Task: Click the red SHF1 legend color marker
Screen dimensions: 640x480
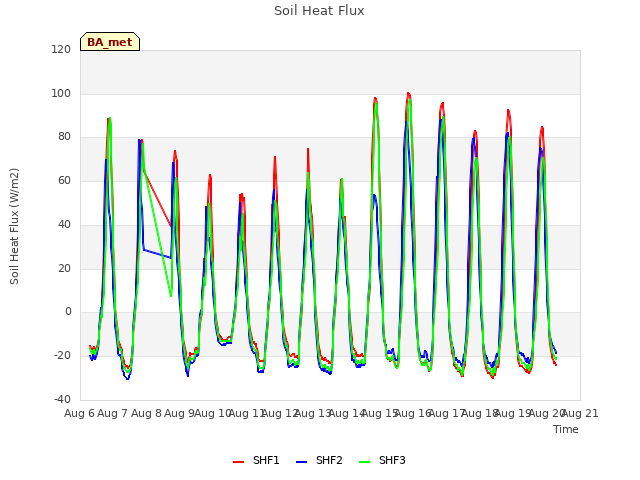Action: tap(238, 462)
